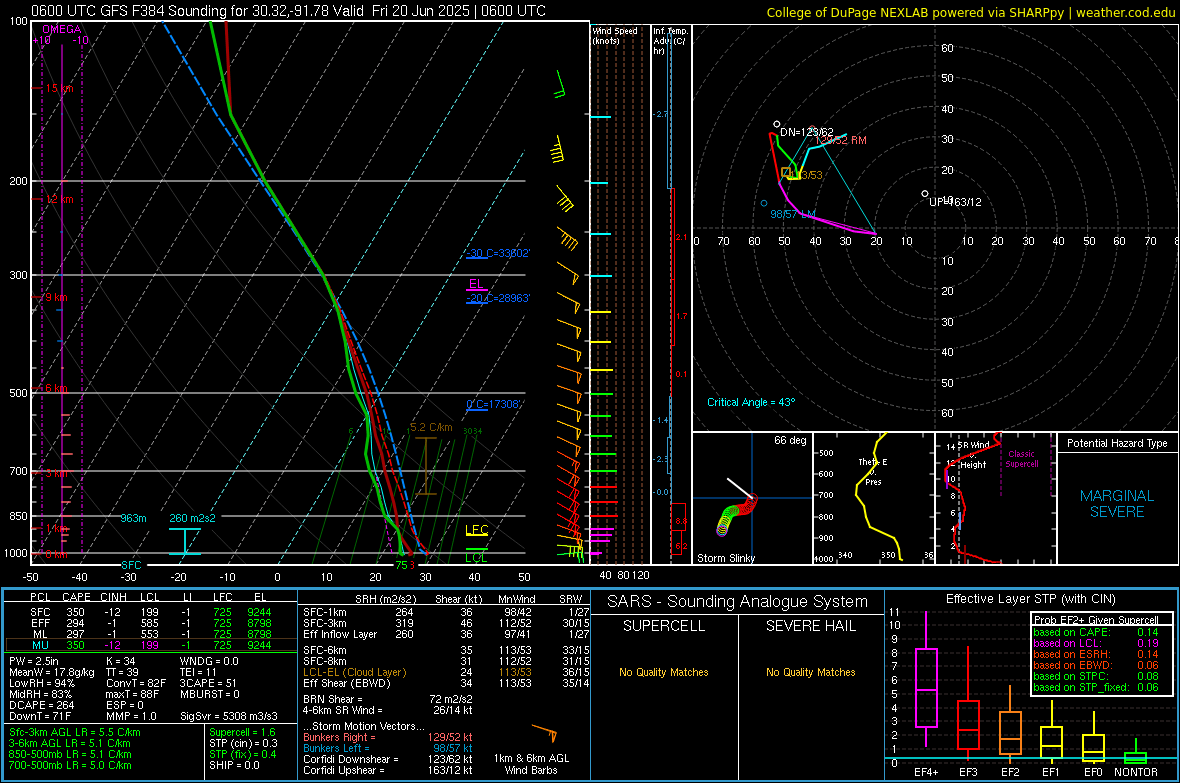The height and width of the screenshot is (783, 1180).
Task: Click the 5.2 C/km lapse rate label
Action: (x=431, y=427)
